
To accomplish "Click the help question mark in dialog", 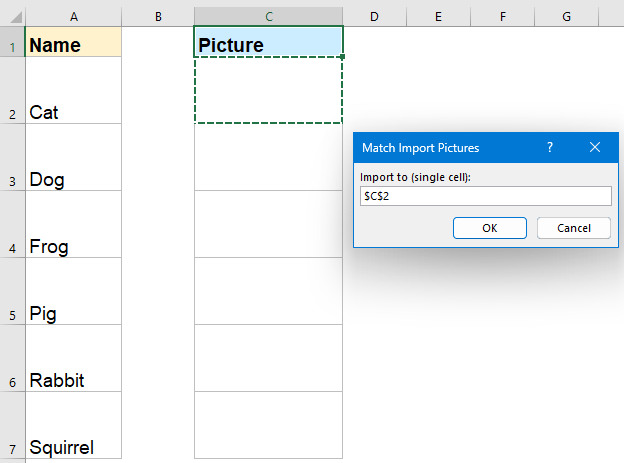I will 549,147.
